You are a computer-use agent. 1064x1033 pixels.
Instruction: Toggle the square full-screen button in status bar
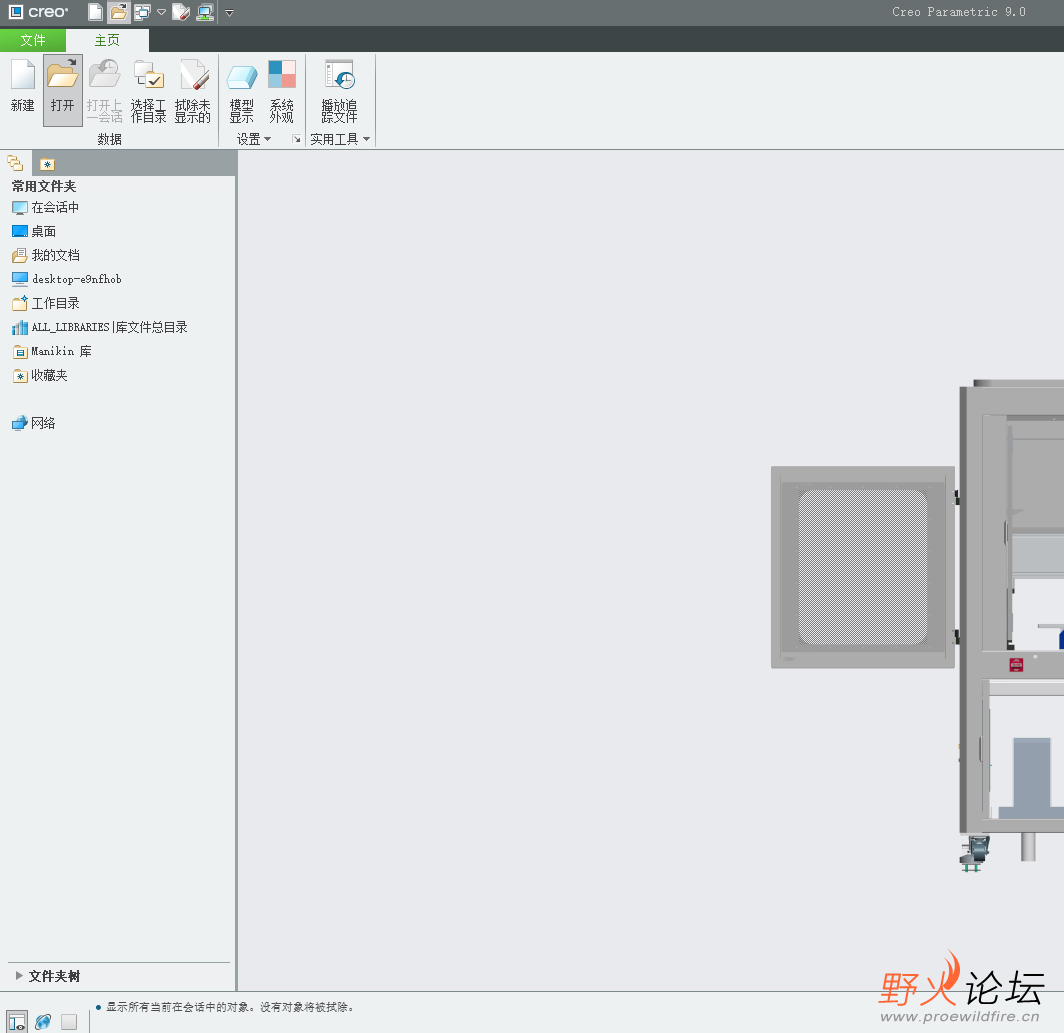tap(69, 1021)
